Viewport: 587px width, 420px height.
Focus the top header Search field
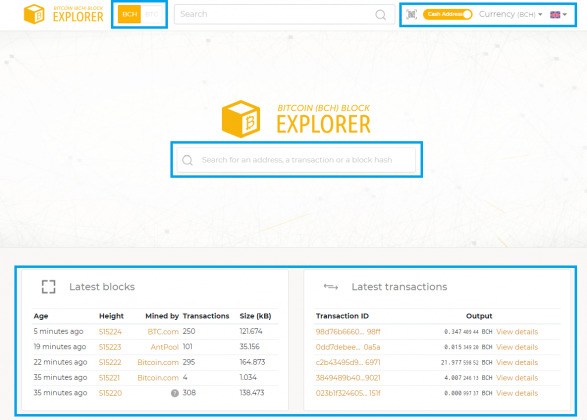pos(284,14)
